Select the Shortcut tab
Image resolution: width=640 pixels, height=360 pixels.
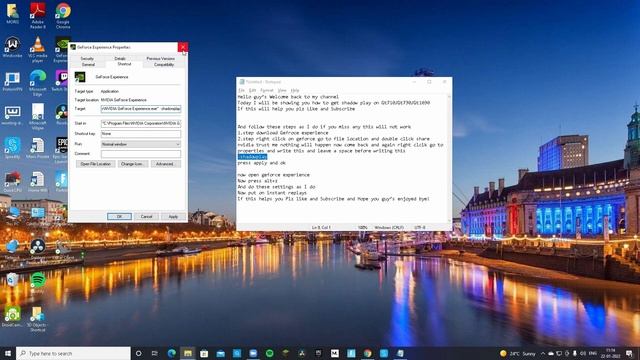(124, 64)
